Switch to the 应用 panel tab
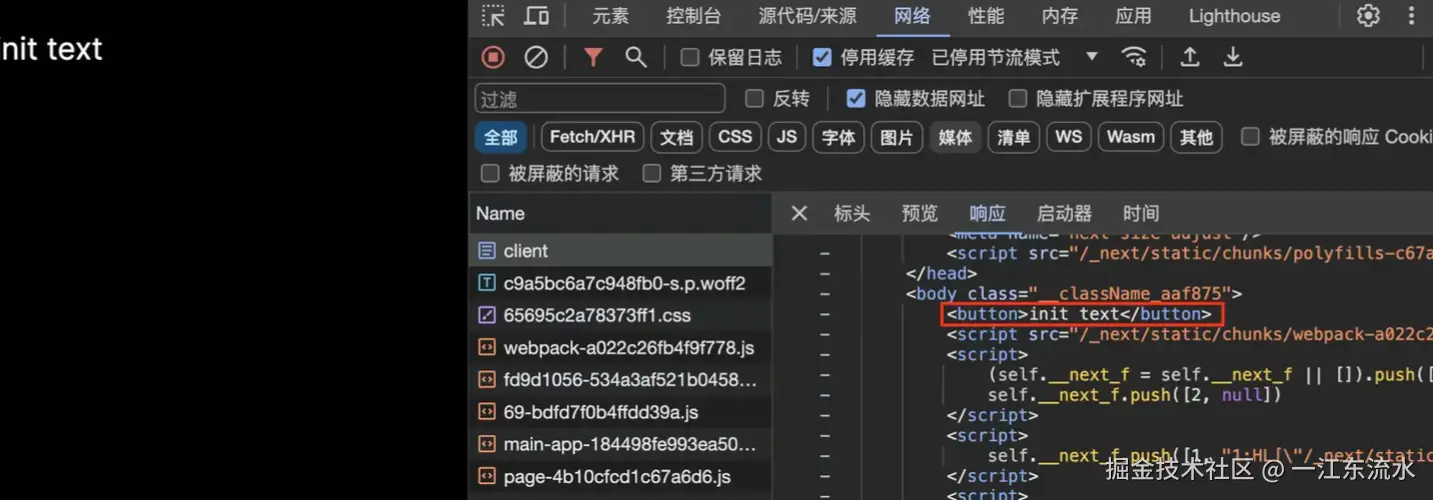This screenshot has width=1433, height=500. point(1133,16)
